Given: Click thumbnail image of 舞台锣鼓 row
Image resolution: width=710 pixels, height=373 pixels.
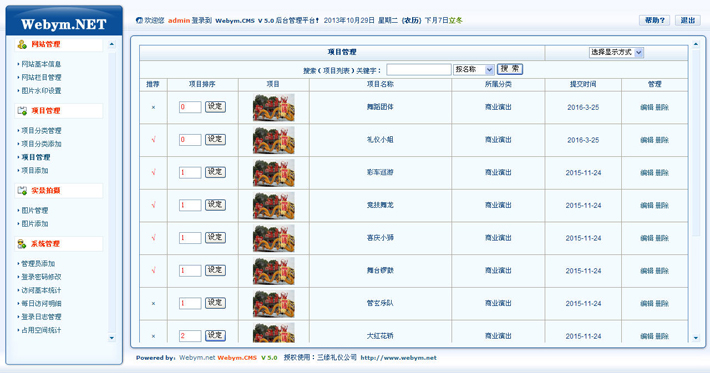Looking at the screenshot, I should tap(273, 271).
